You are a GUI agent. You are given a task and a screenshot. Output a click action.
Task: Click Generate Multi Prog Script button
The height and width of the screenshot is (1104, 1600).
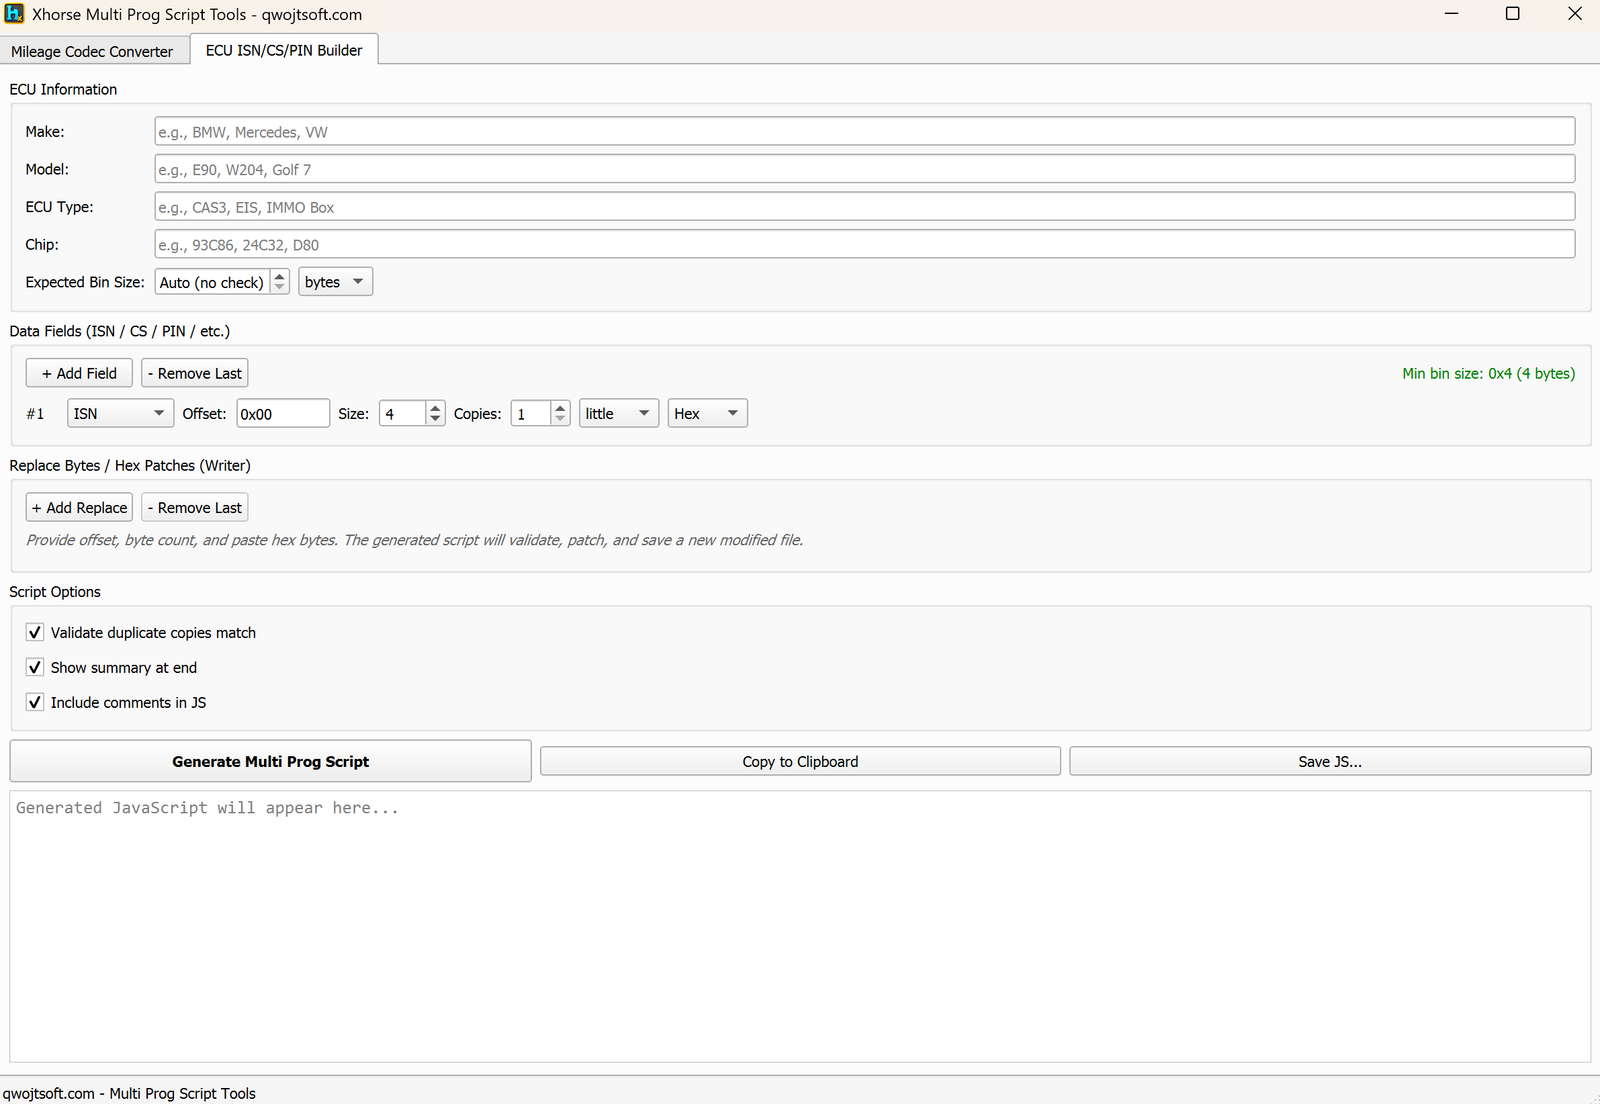pos(270,761)
